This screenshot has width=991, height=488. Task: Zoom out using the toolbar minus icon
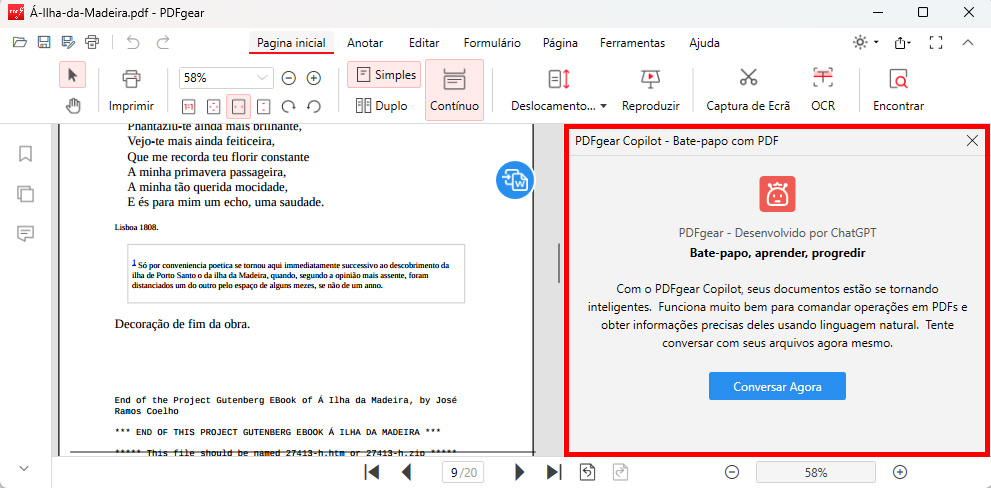289,78
